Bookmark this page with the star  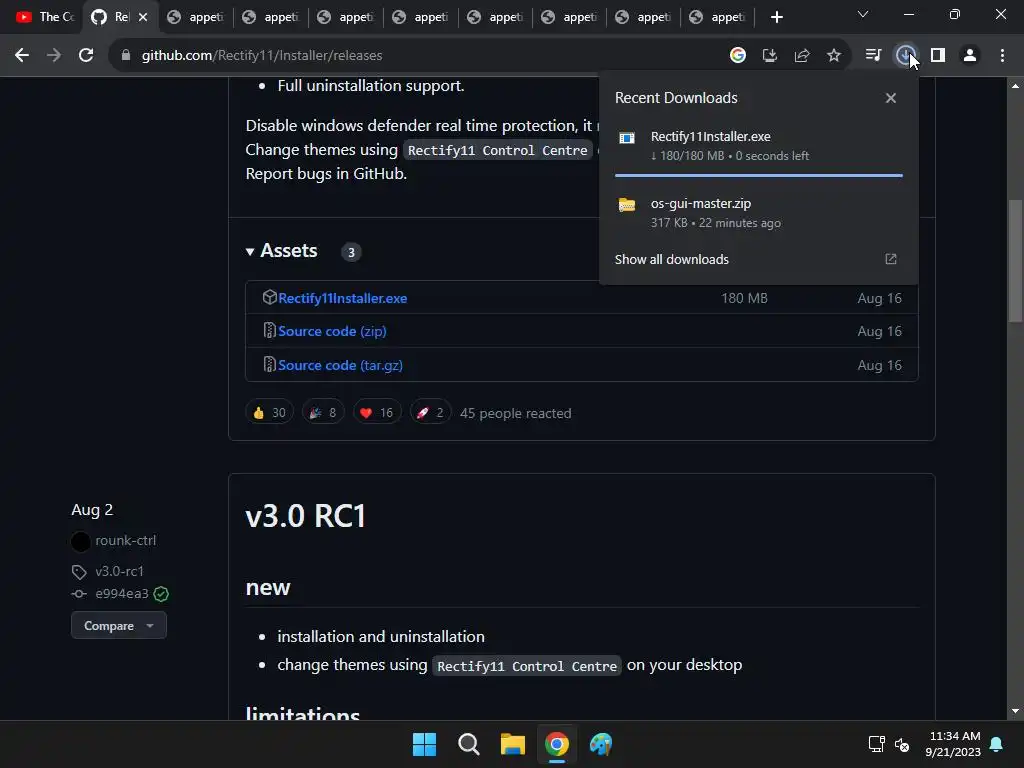[834, 56]
